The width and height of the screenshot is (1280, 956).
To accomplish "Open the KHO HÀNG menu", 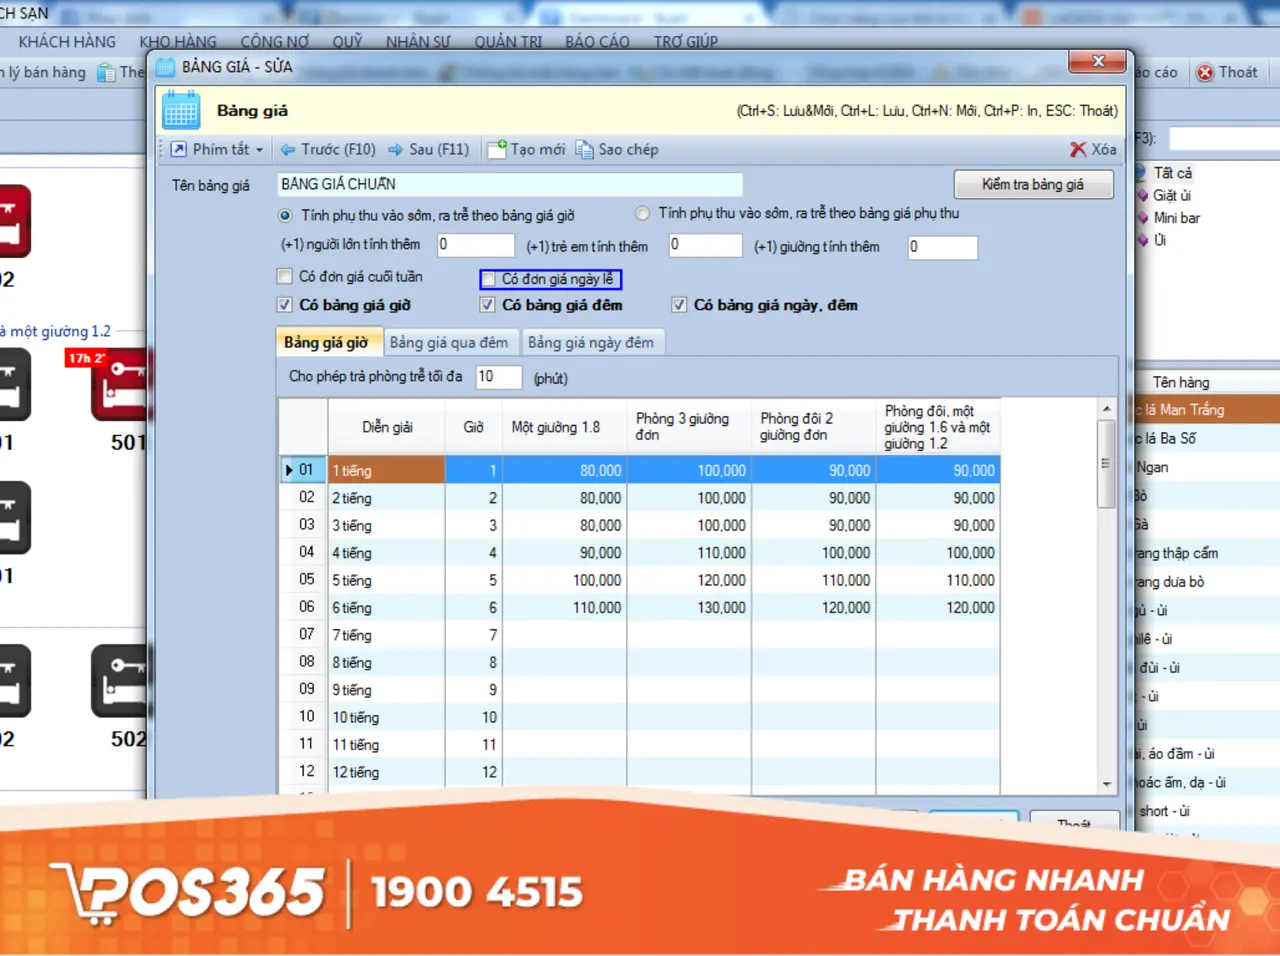I will click(x=178, y=41).
